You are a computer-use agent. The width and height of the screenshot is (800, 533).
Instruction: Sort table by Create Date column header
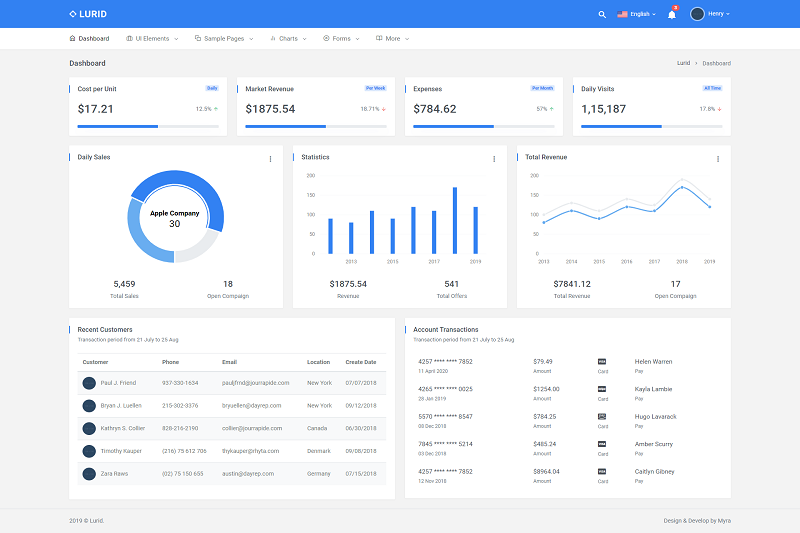361,362
